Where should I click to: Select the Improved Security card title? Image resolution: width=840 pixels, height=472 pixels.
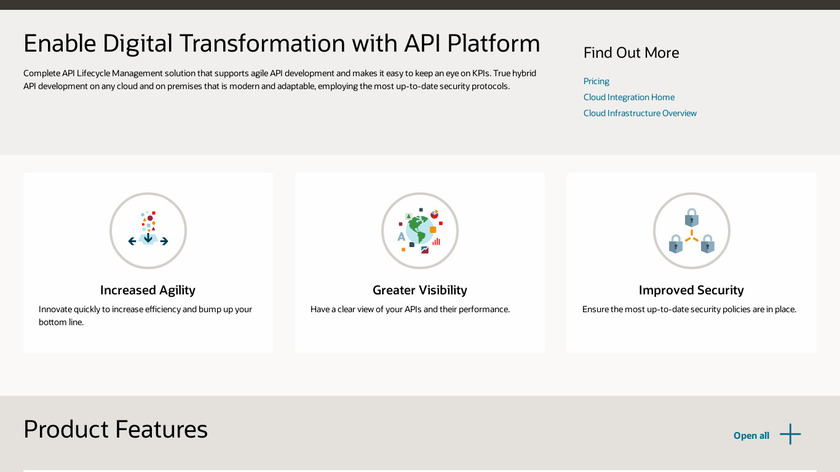coord(691,290)
